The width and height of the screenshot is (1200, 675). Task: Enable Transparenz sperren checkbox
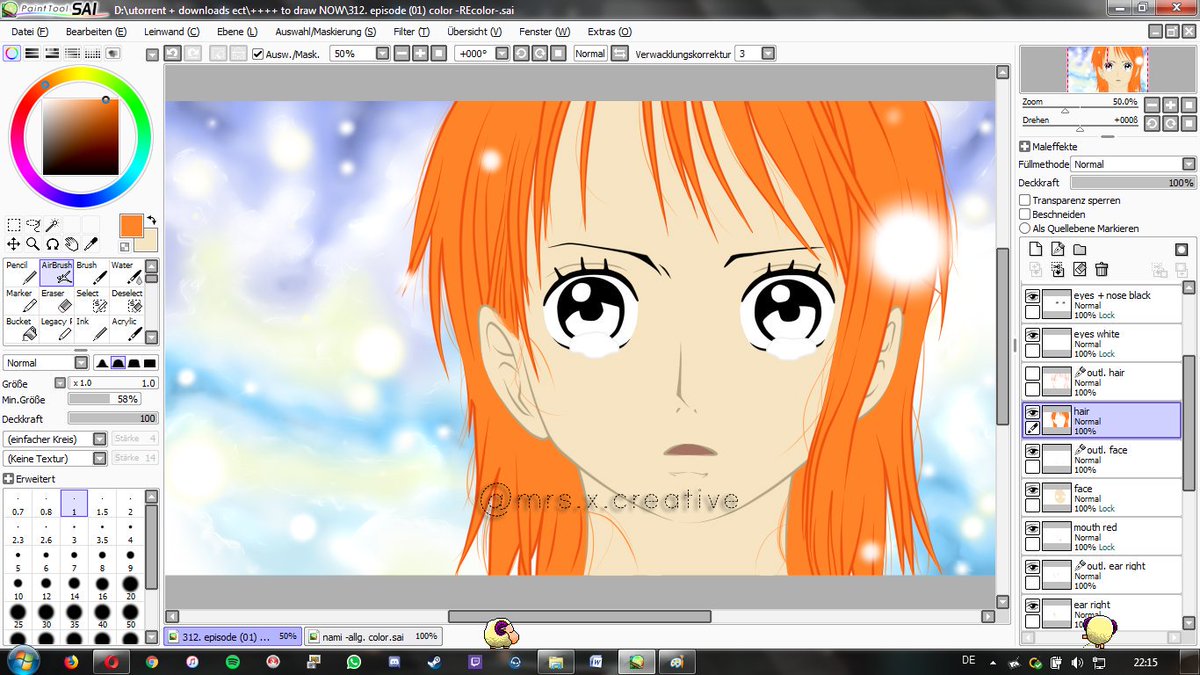tap(1025, 201)
